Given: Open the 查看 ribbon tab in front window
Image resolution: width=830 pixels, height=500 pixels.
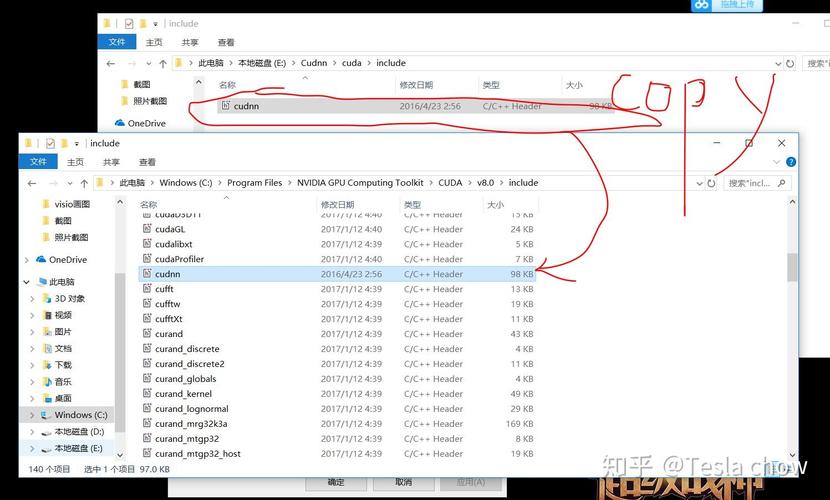Looking at the screenshot, I should pyautogui.click(x=147, y=162).
